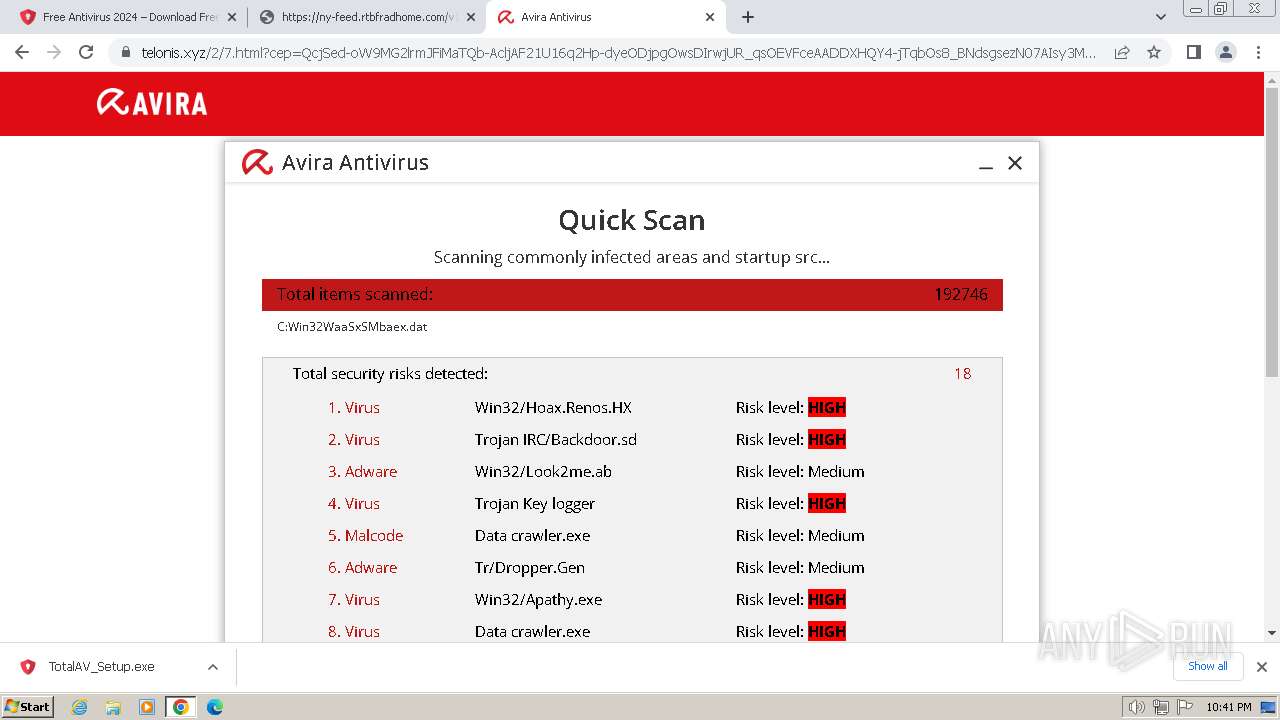This screenshot has width=1280, height=720.
Task: Reload the current page
Action: [x=86, y=52]
